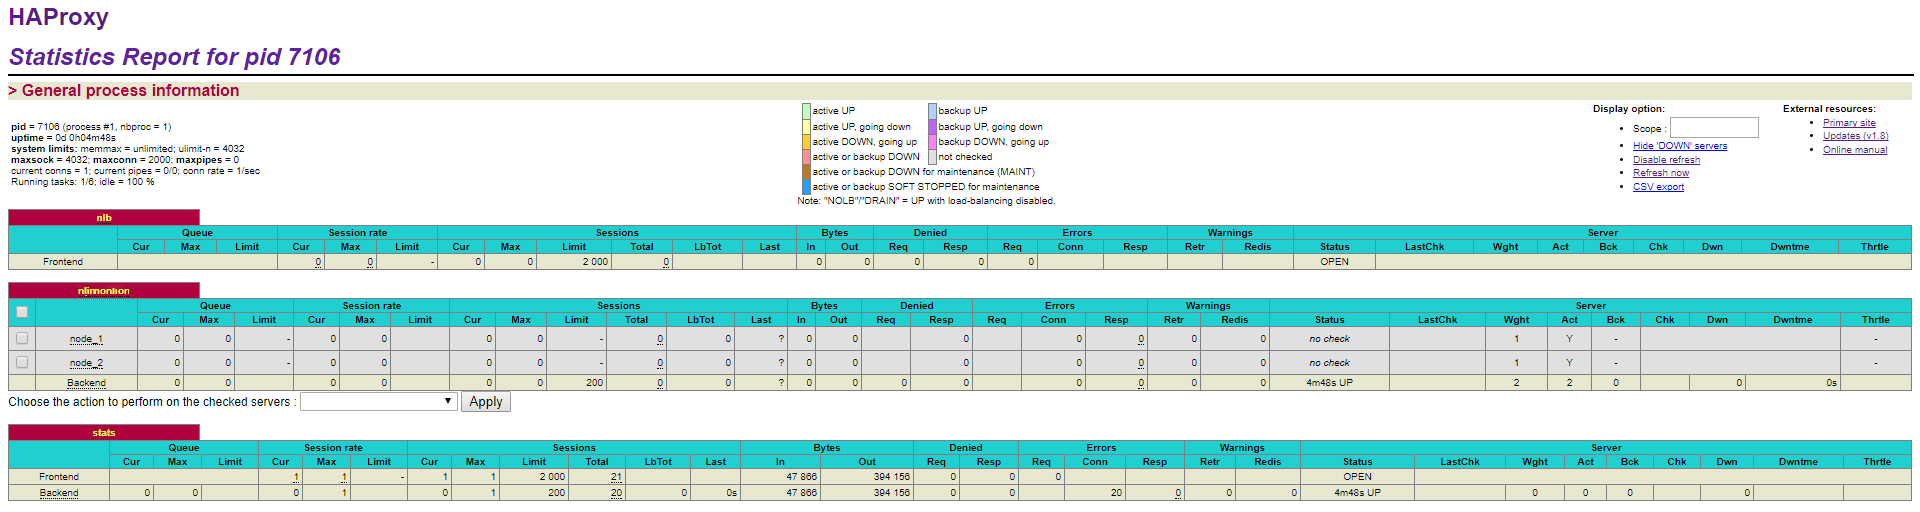1920x512 pixels.
Task: Download stats via CSV export link
Action: [x=1658, y=187]
